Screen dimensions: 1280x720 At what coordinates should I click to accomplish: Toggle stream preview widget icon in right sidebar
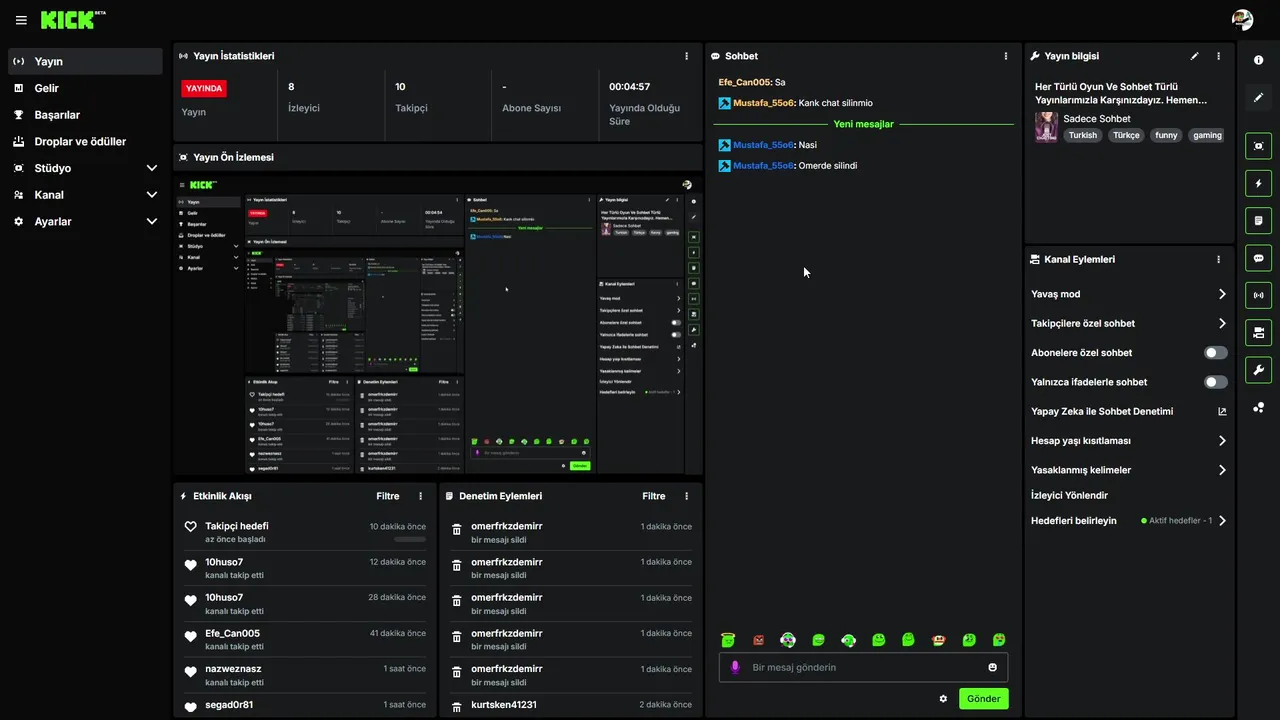1258,146
